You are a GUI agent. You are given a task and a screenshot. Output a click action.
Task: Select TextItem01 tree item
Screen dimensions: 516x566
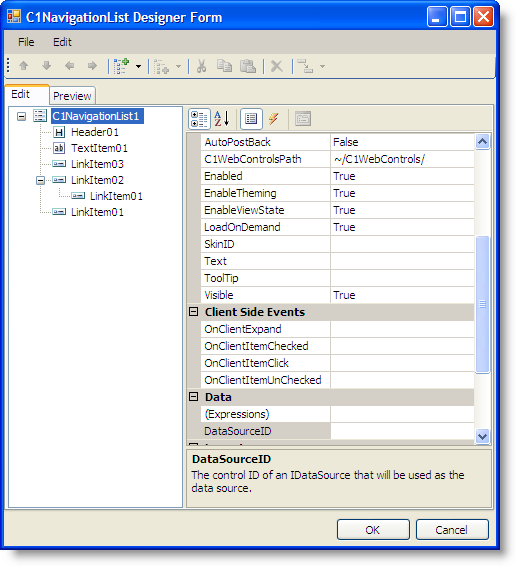click(x=99, y=148)
